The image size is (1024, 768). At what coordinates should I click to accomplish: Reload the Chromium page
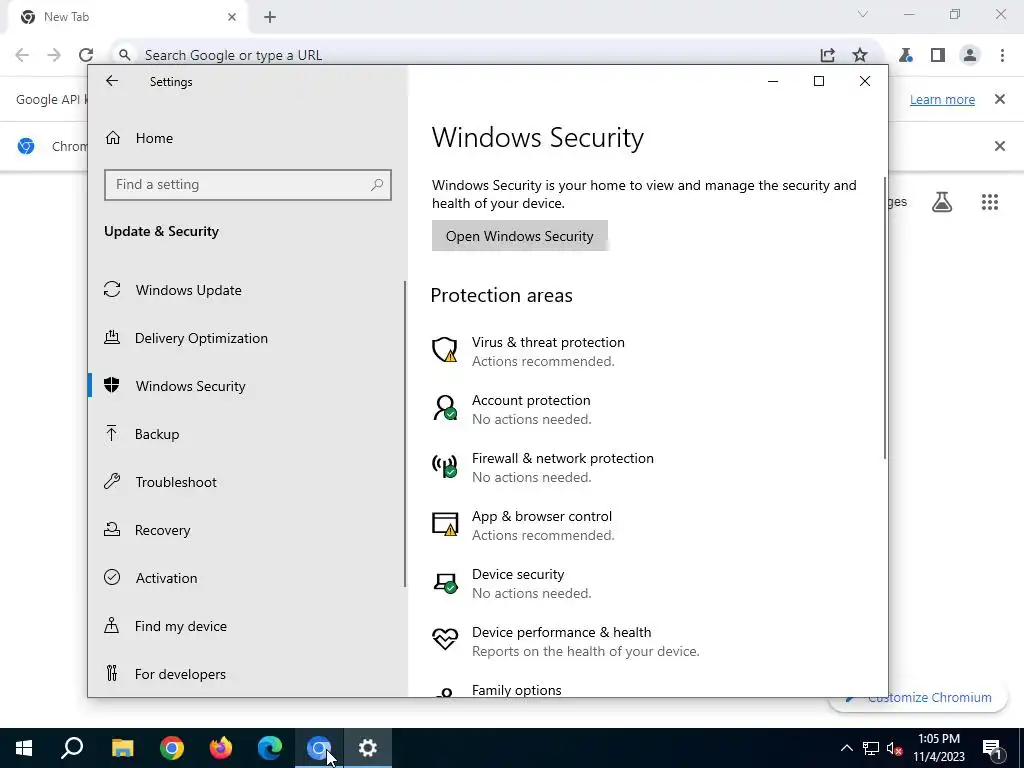coord(86,55)
